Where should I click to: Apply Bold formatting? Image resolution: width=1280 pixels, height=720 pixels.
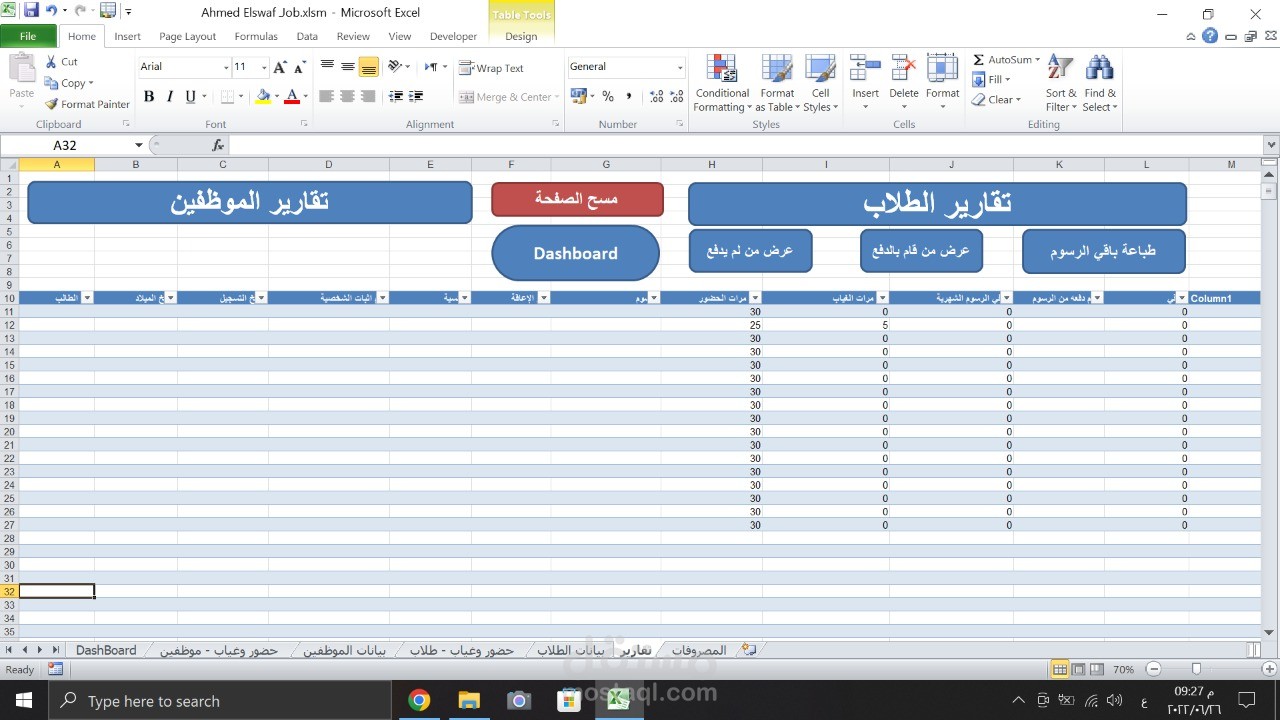pos(149,97)
